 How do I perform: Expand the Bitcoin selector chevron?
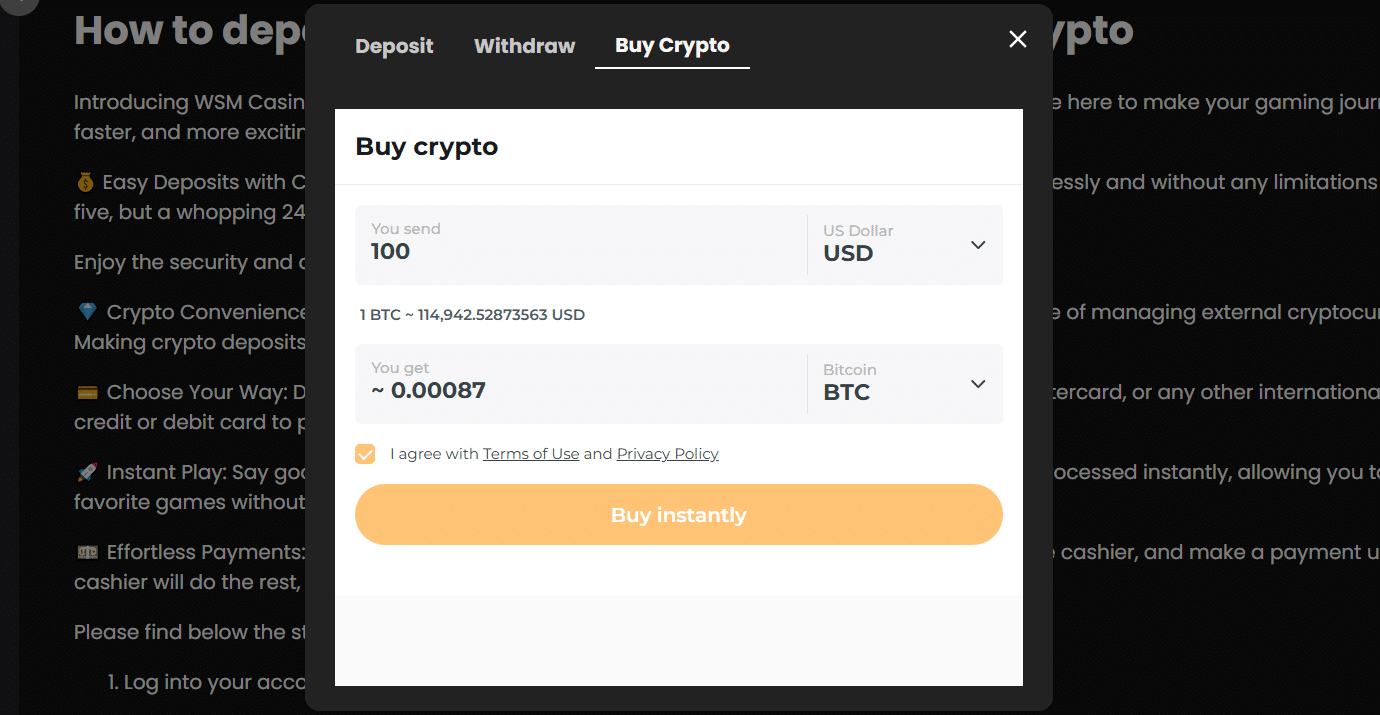[x=977, y=383]
